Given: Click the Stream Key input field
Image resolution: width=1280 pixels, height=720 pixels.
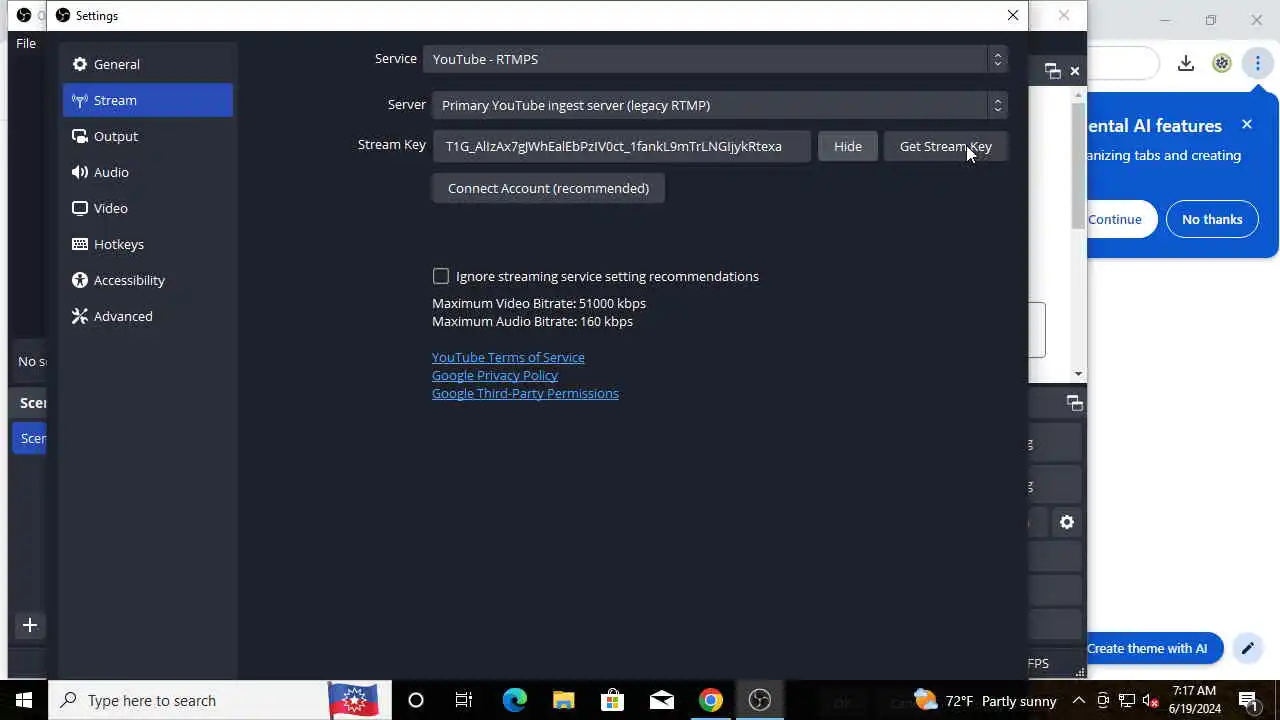Looking at the screenshot, I should pos(621,146).
